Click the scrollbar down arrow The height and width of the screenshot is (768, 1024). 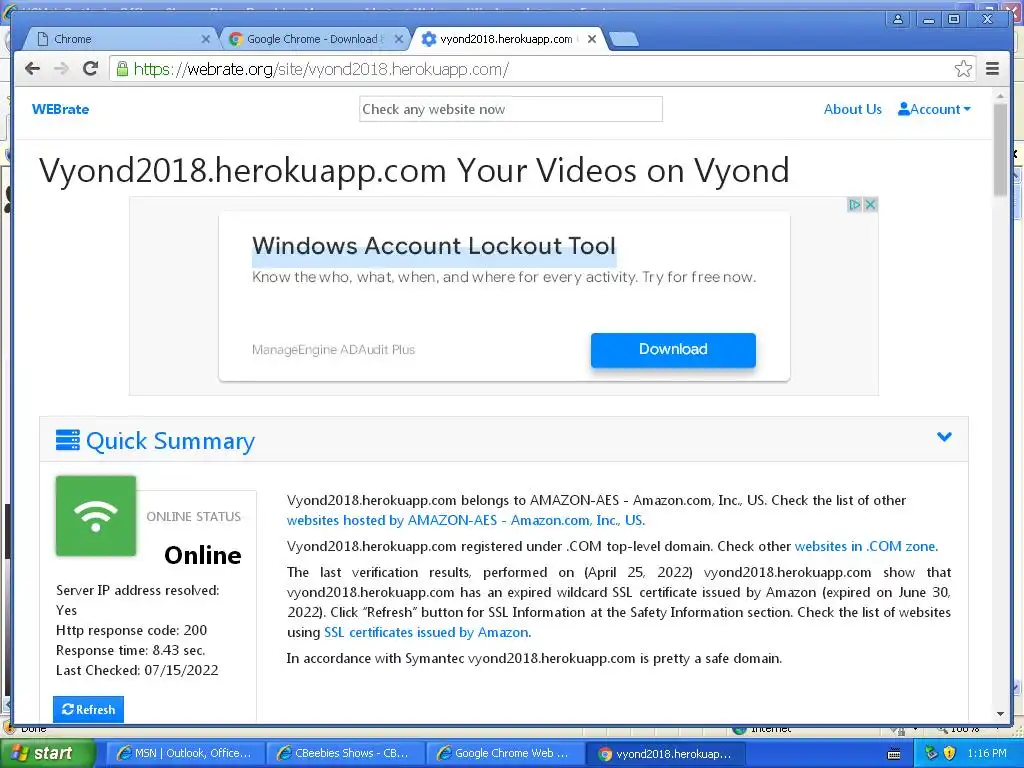click(1000, 714)
